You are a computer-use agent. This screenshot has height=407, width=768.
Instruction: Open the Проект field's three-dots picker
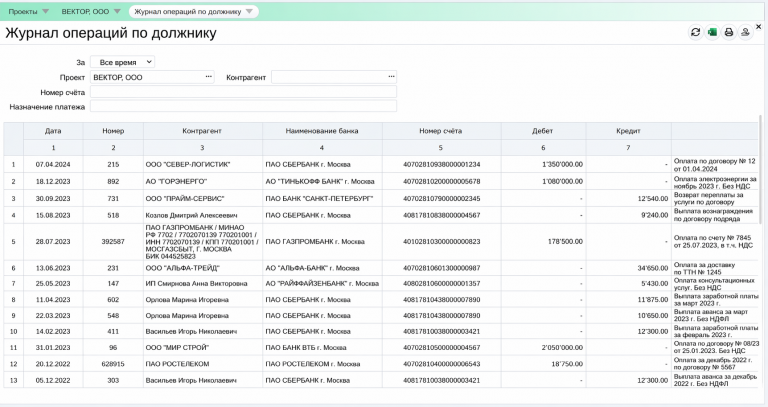[x=209, y=77]
